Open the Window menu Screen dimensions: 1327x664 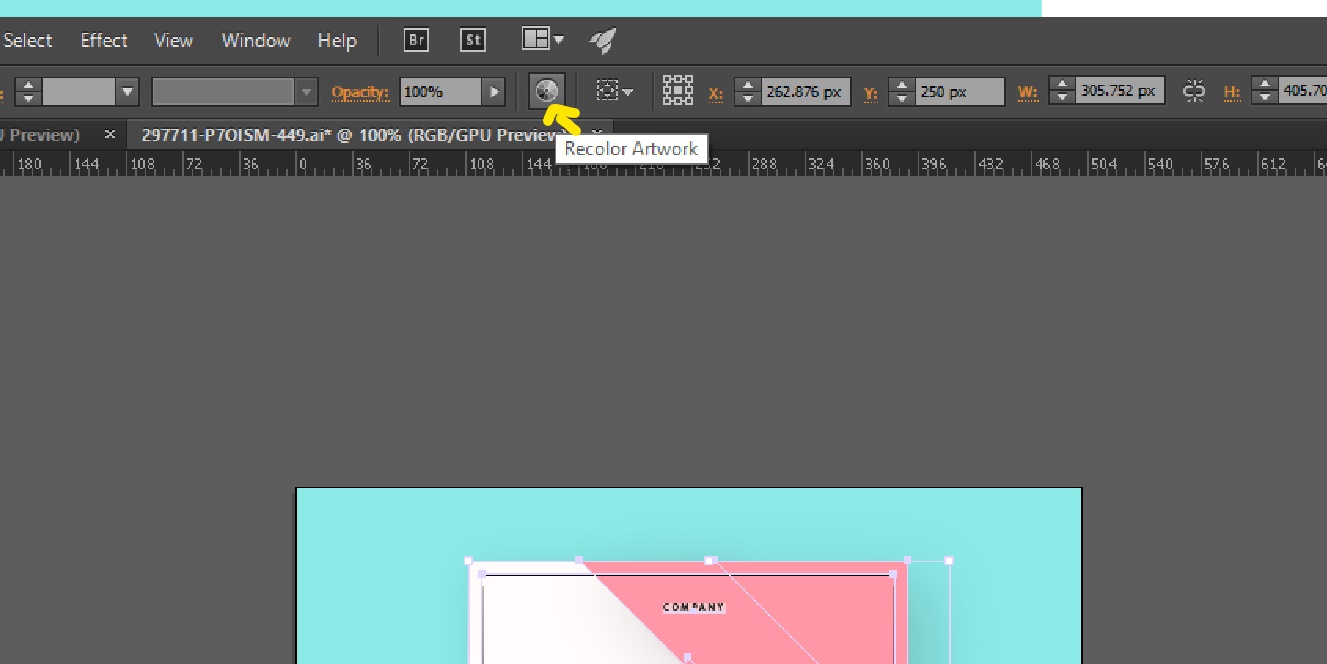click(x=256, y=40)
